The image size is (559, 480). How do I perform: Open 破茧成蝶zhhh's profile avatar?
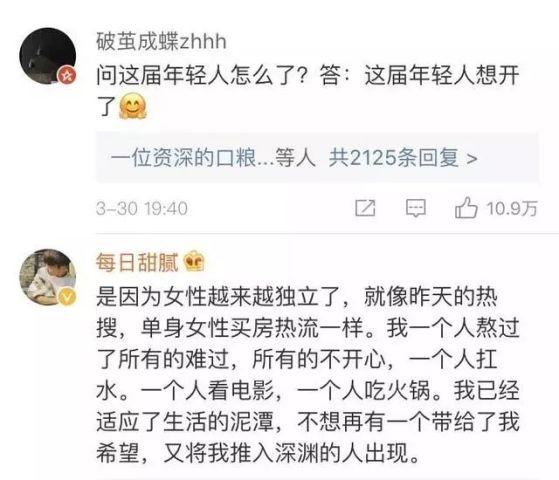[x=48, y=56]
